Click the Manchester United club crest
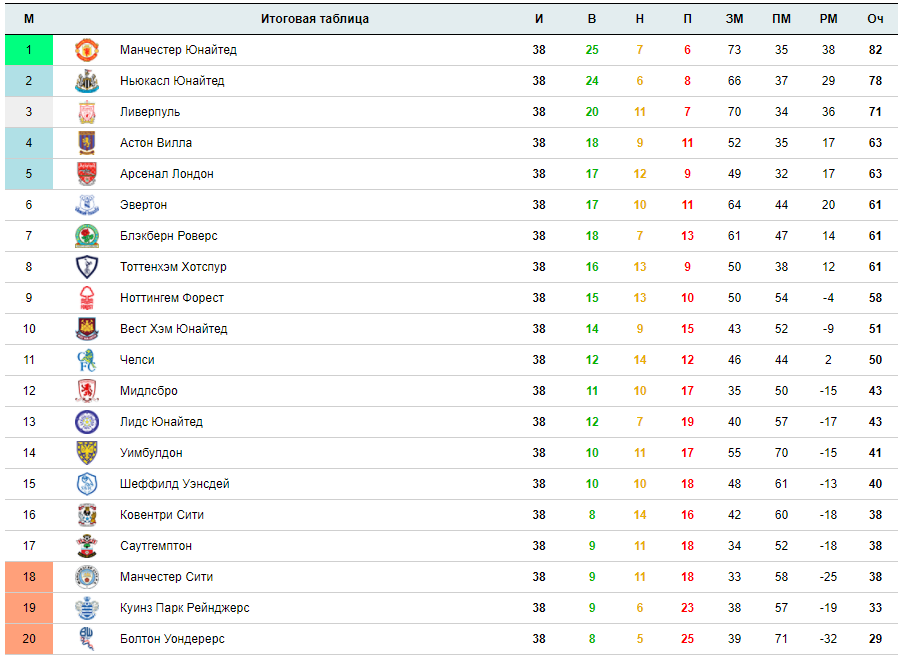Viewport: 898px width, 658px height. (x=86, y=50)
